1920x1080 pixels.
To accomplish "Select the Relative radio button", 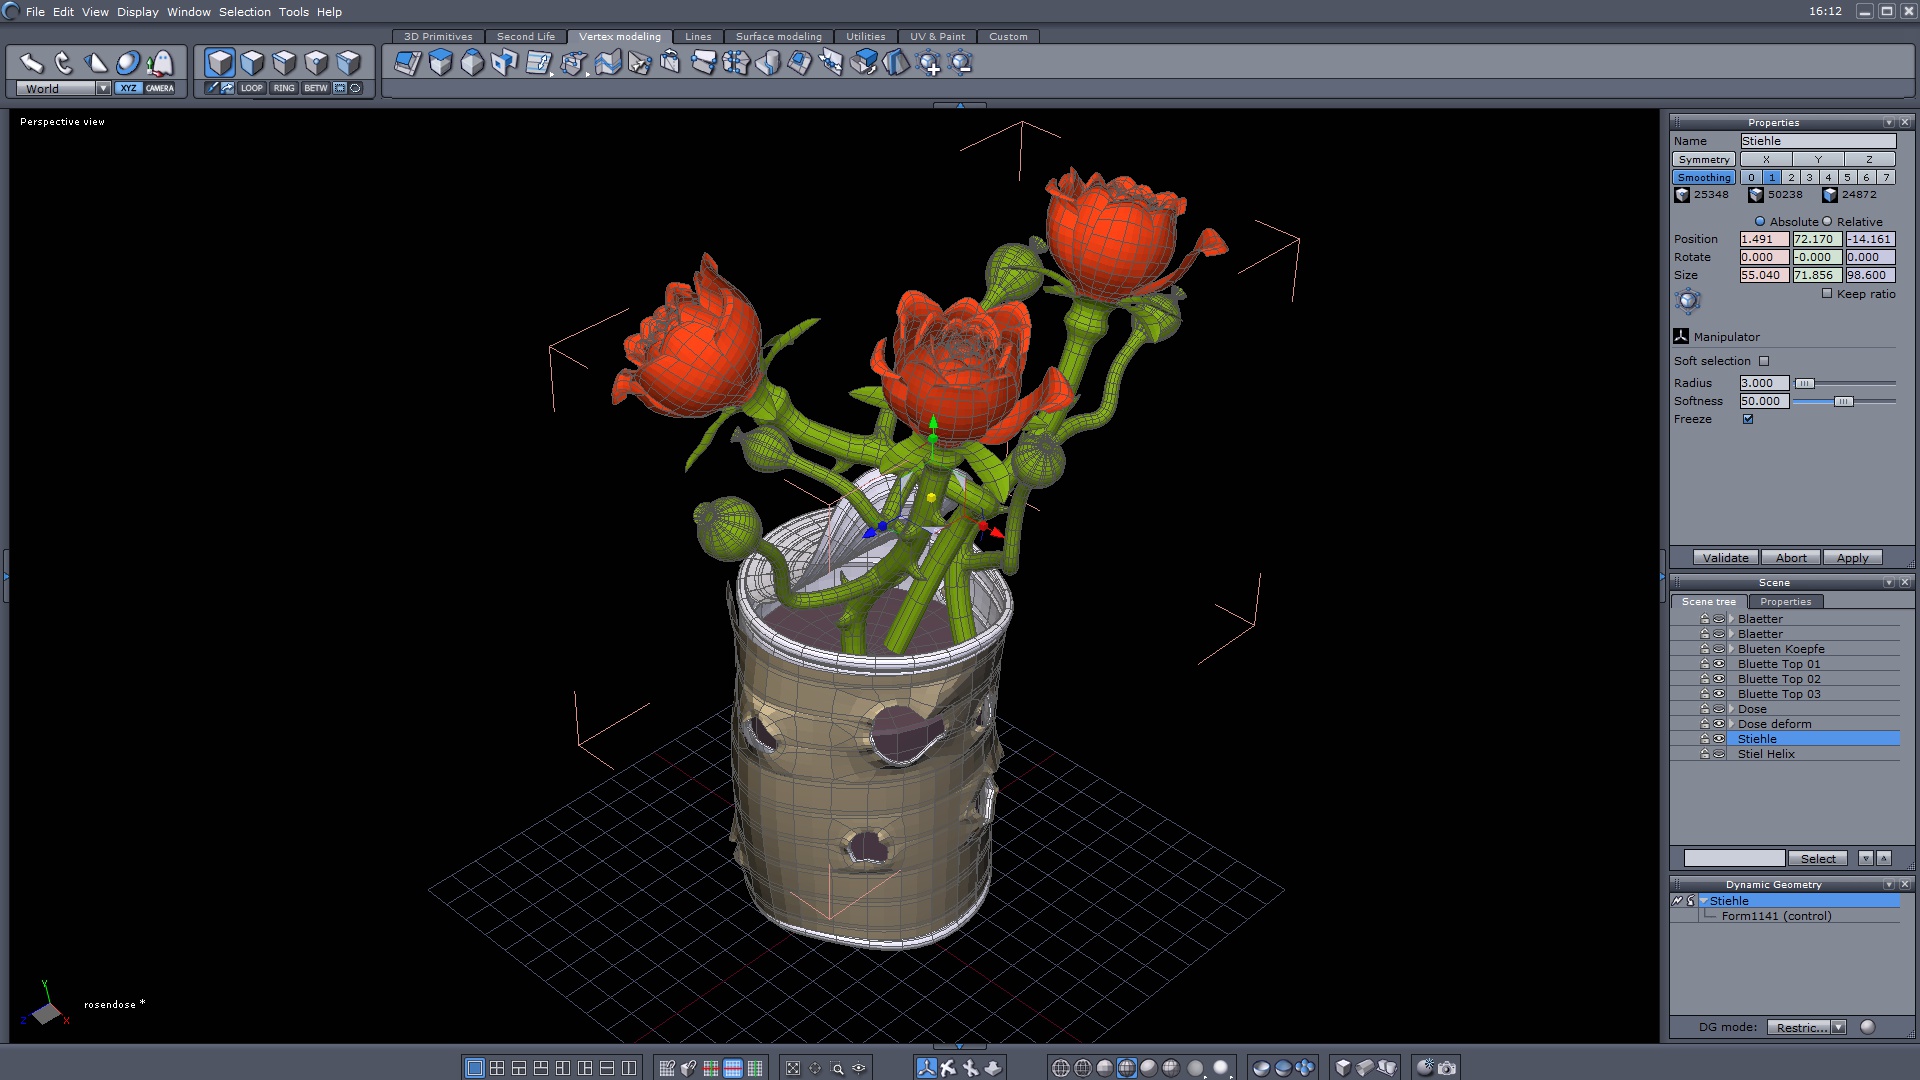I will click(1827, 222).
